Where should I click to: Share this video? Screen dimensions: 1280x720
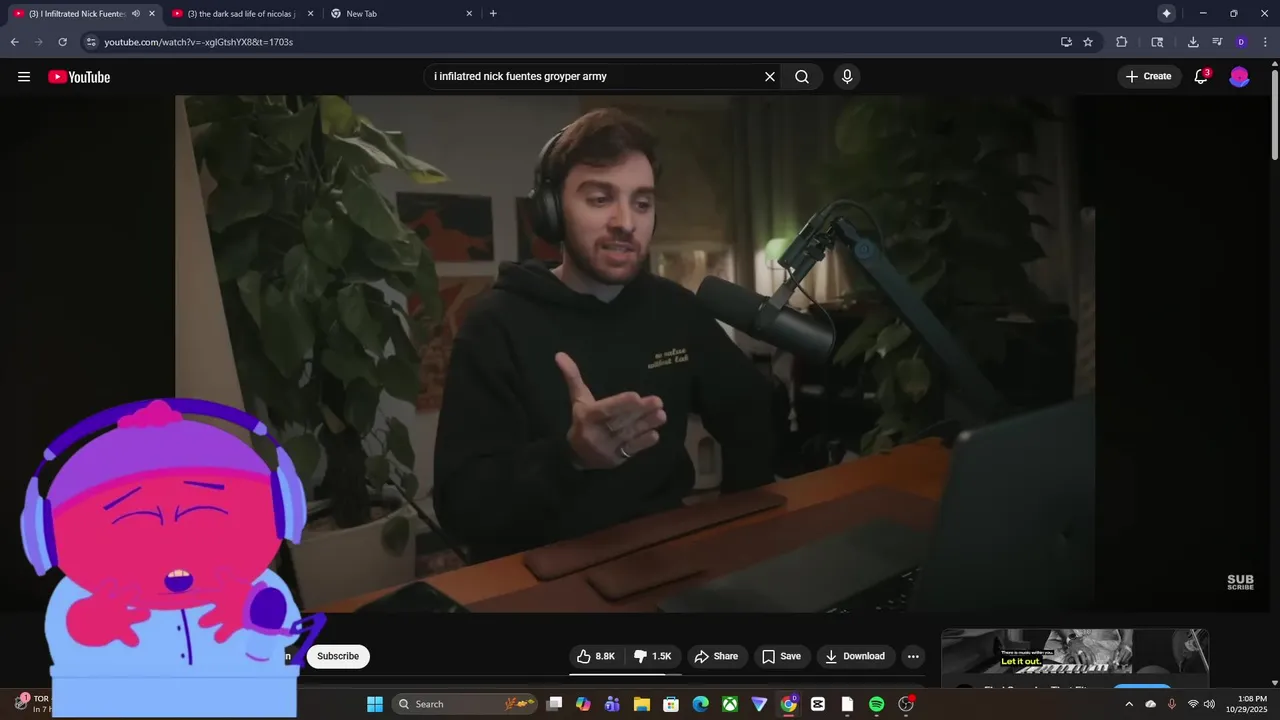[716, 656]
